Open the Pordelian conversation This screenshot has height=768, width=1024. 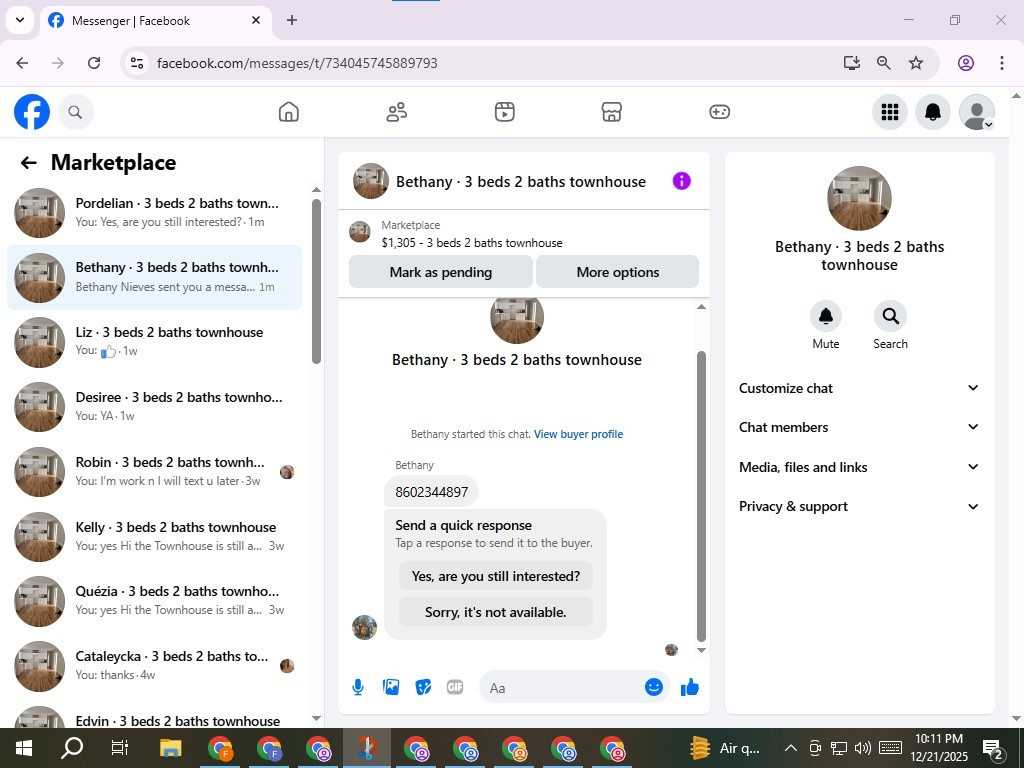154,213
